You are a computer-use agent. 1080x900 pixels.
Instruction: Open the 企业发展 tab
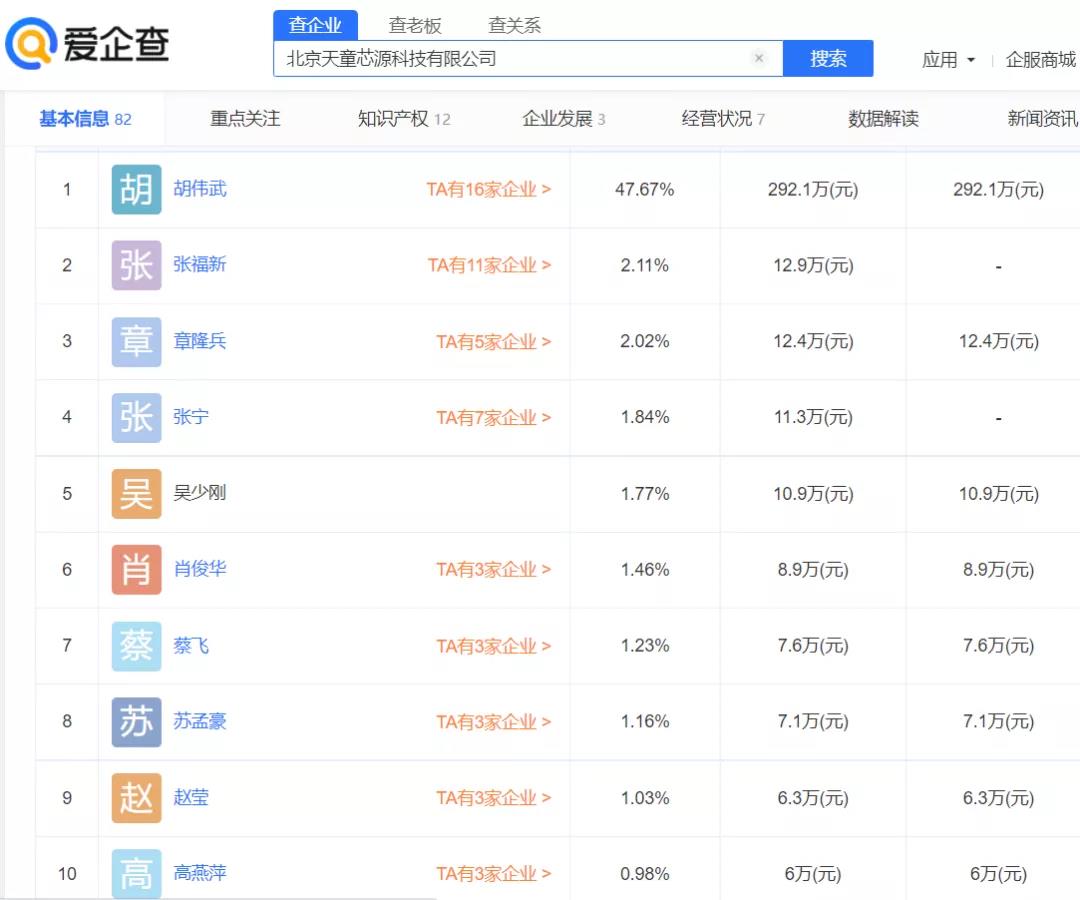tap(563, 118)
